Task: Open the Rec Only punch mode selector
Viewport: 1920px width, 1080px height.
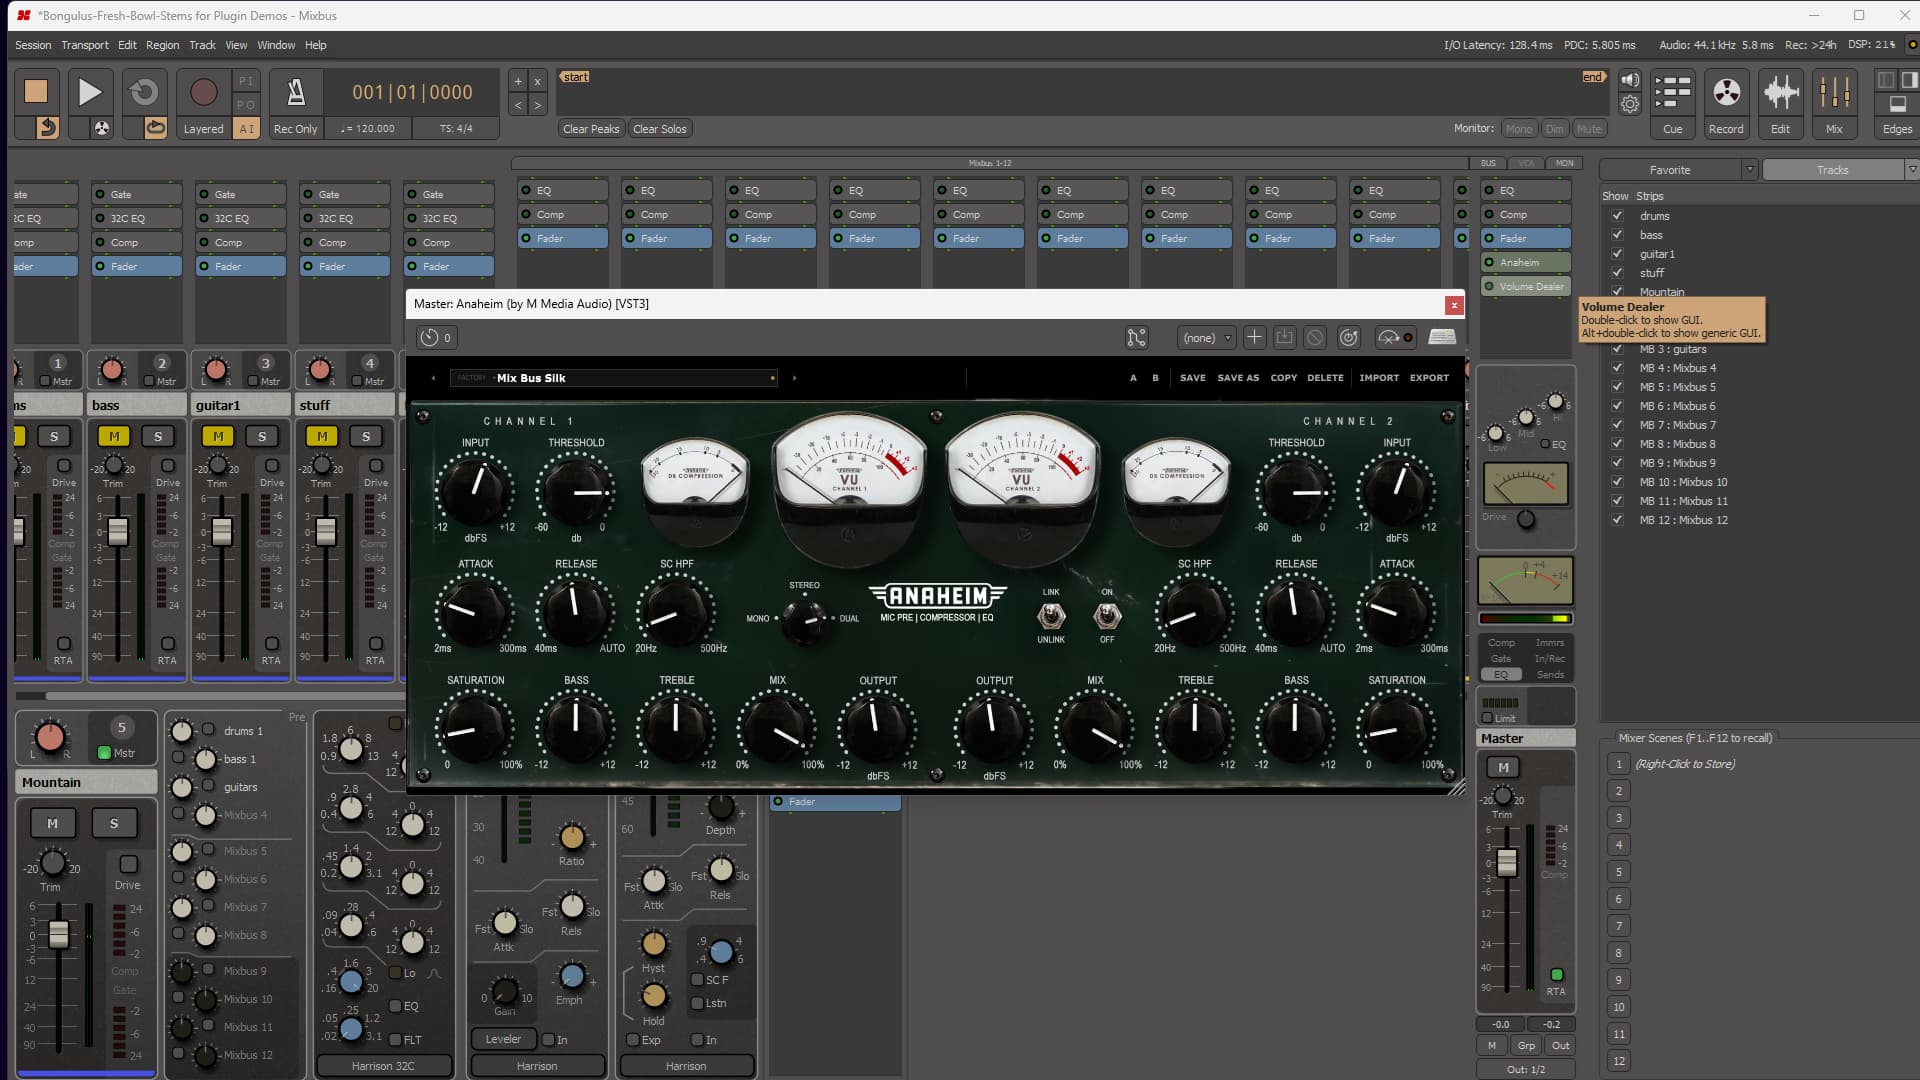Action: point(295,128)
